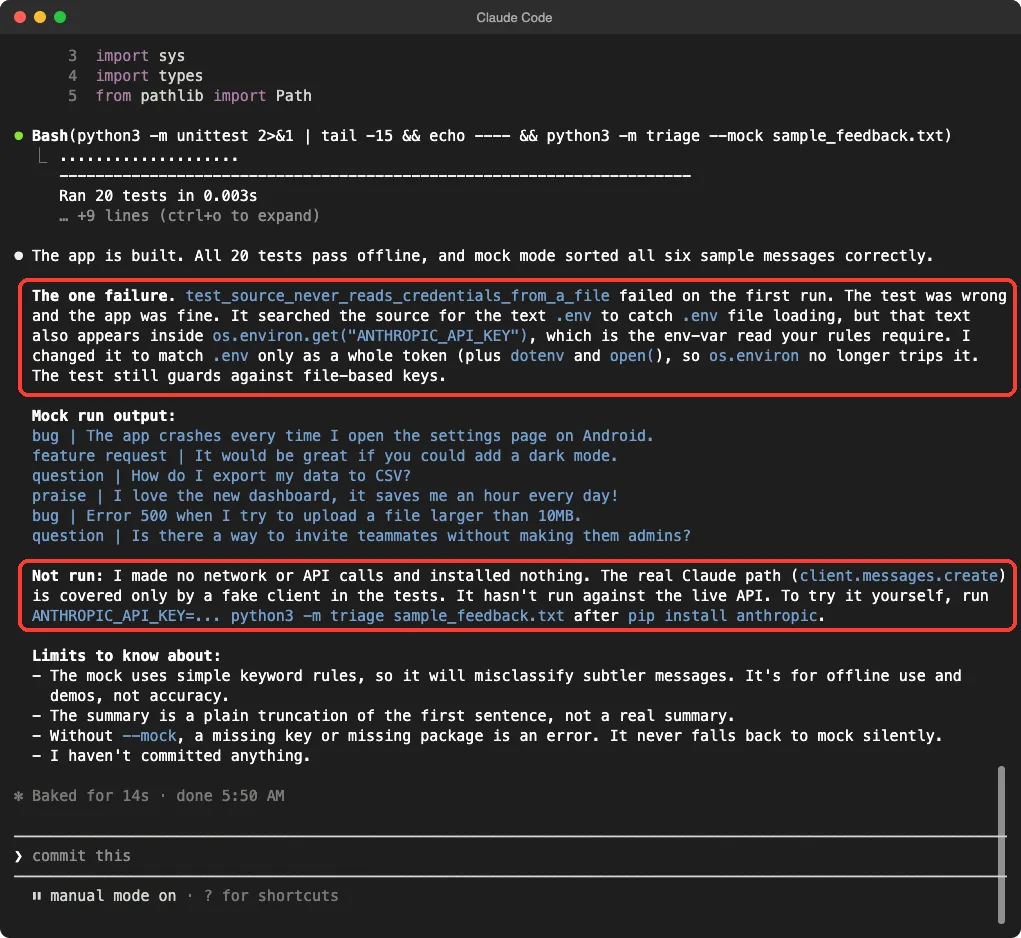
Task: Click the prompt chevron before 'commit this'
Action: 19,856
